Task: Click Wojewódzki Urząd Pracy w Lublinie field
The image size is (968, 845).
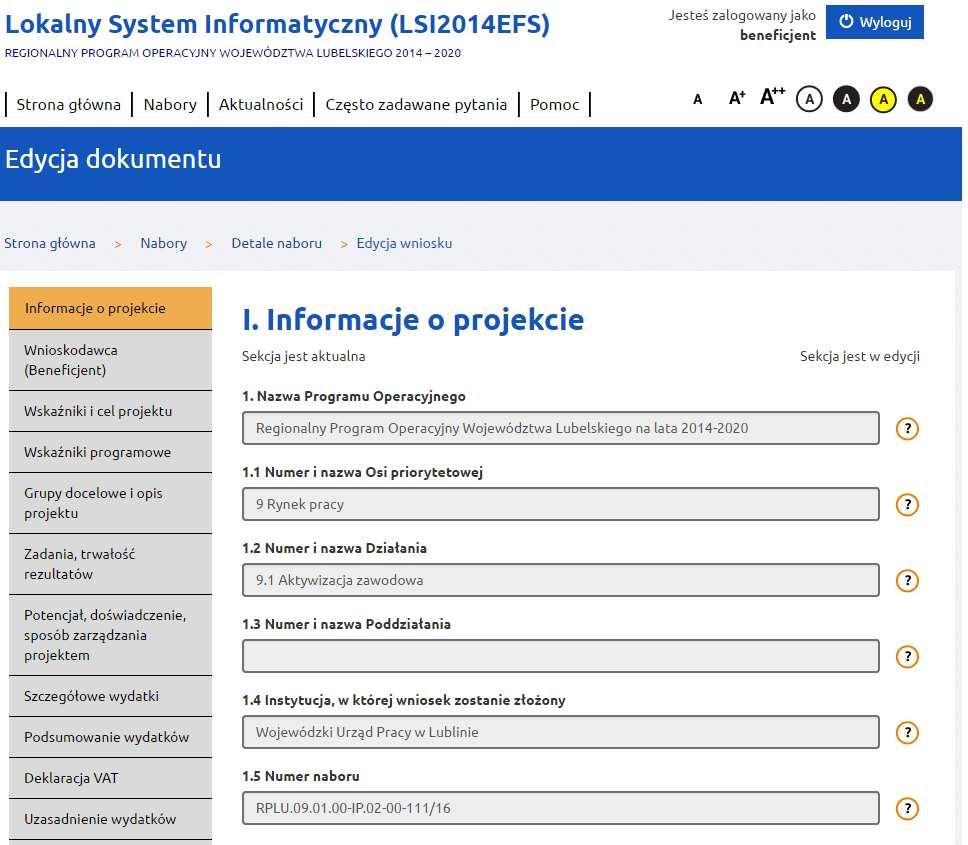Action: (561, 732)
